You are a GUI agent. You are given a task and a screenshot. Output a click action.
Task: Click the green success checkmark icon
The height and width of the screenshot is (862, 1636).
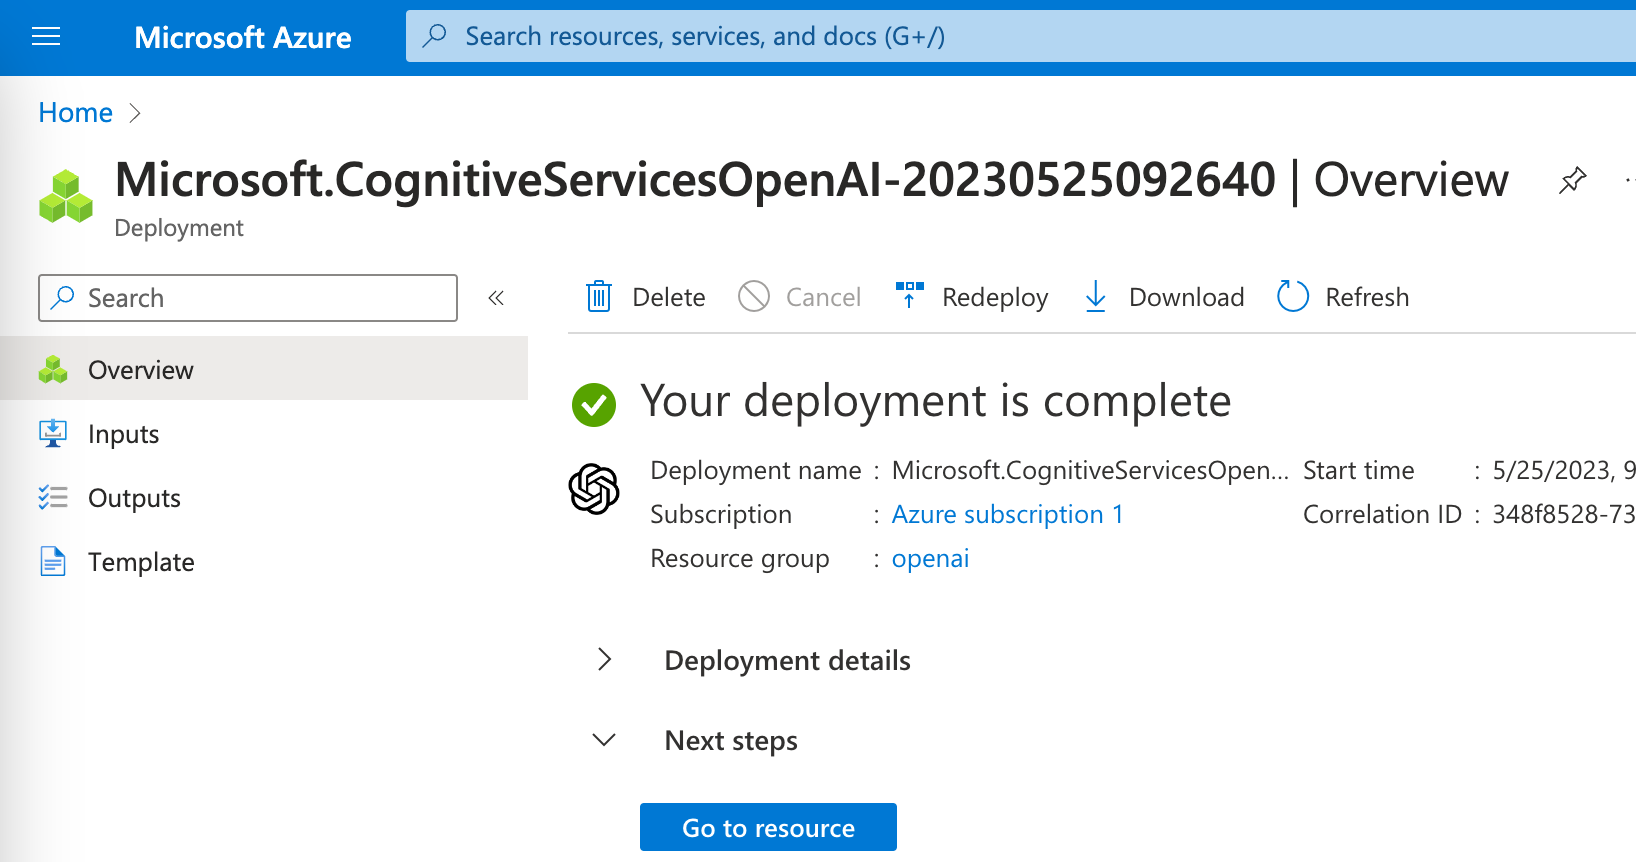[594, 404]
